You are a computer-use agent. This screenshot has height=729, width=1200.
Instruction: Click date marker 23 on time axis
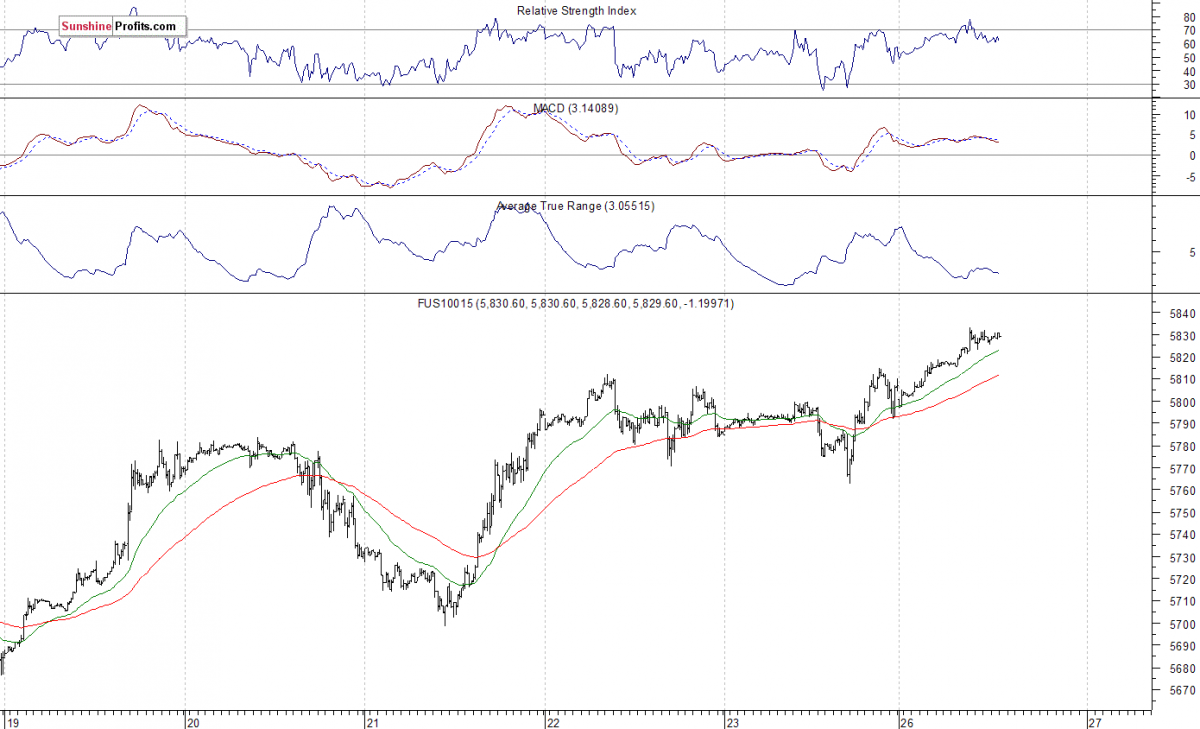point(731,721)
